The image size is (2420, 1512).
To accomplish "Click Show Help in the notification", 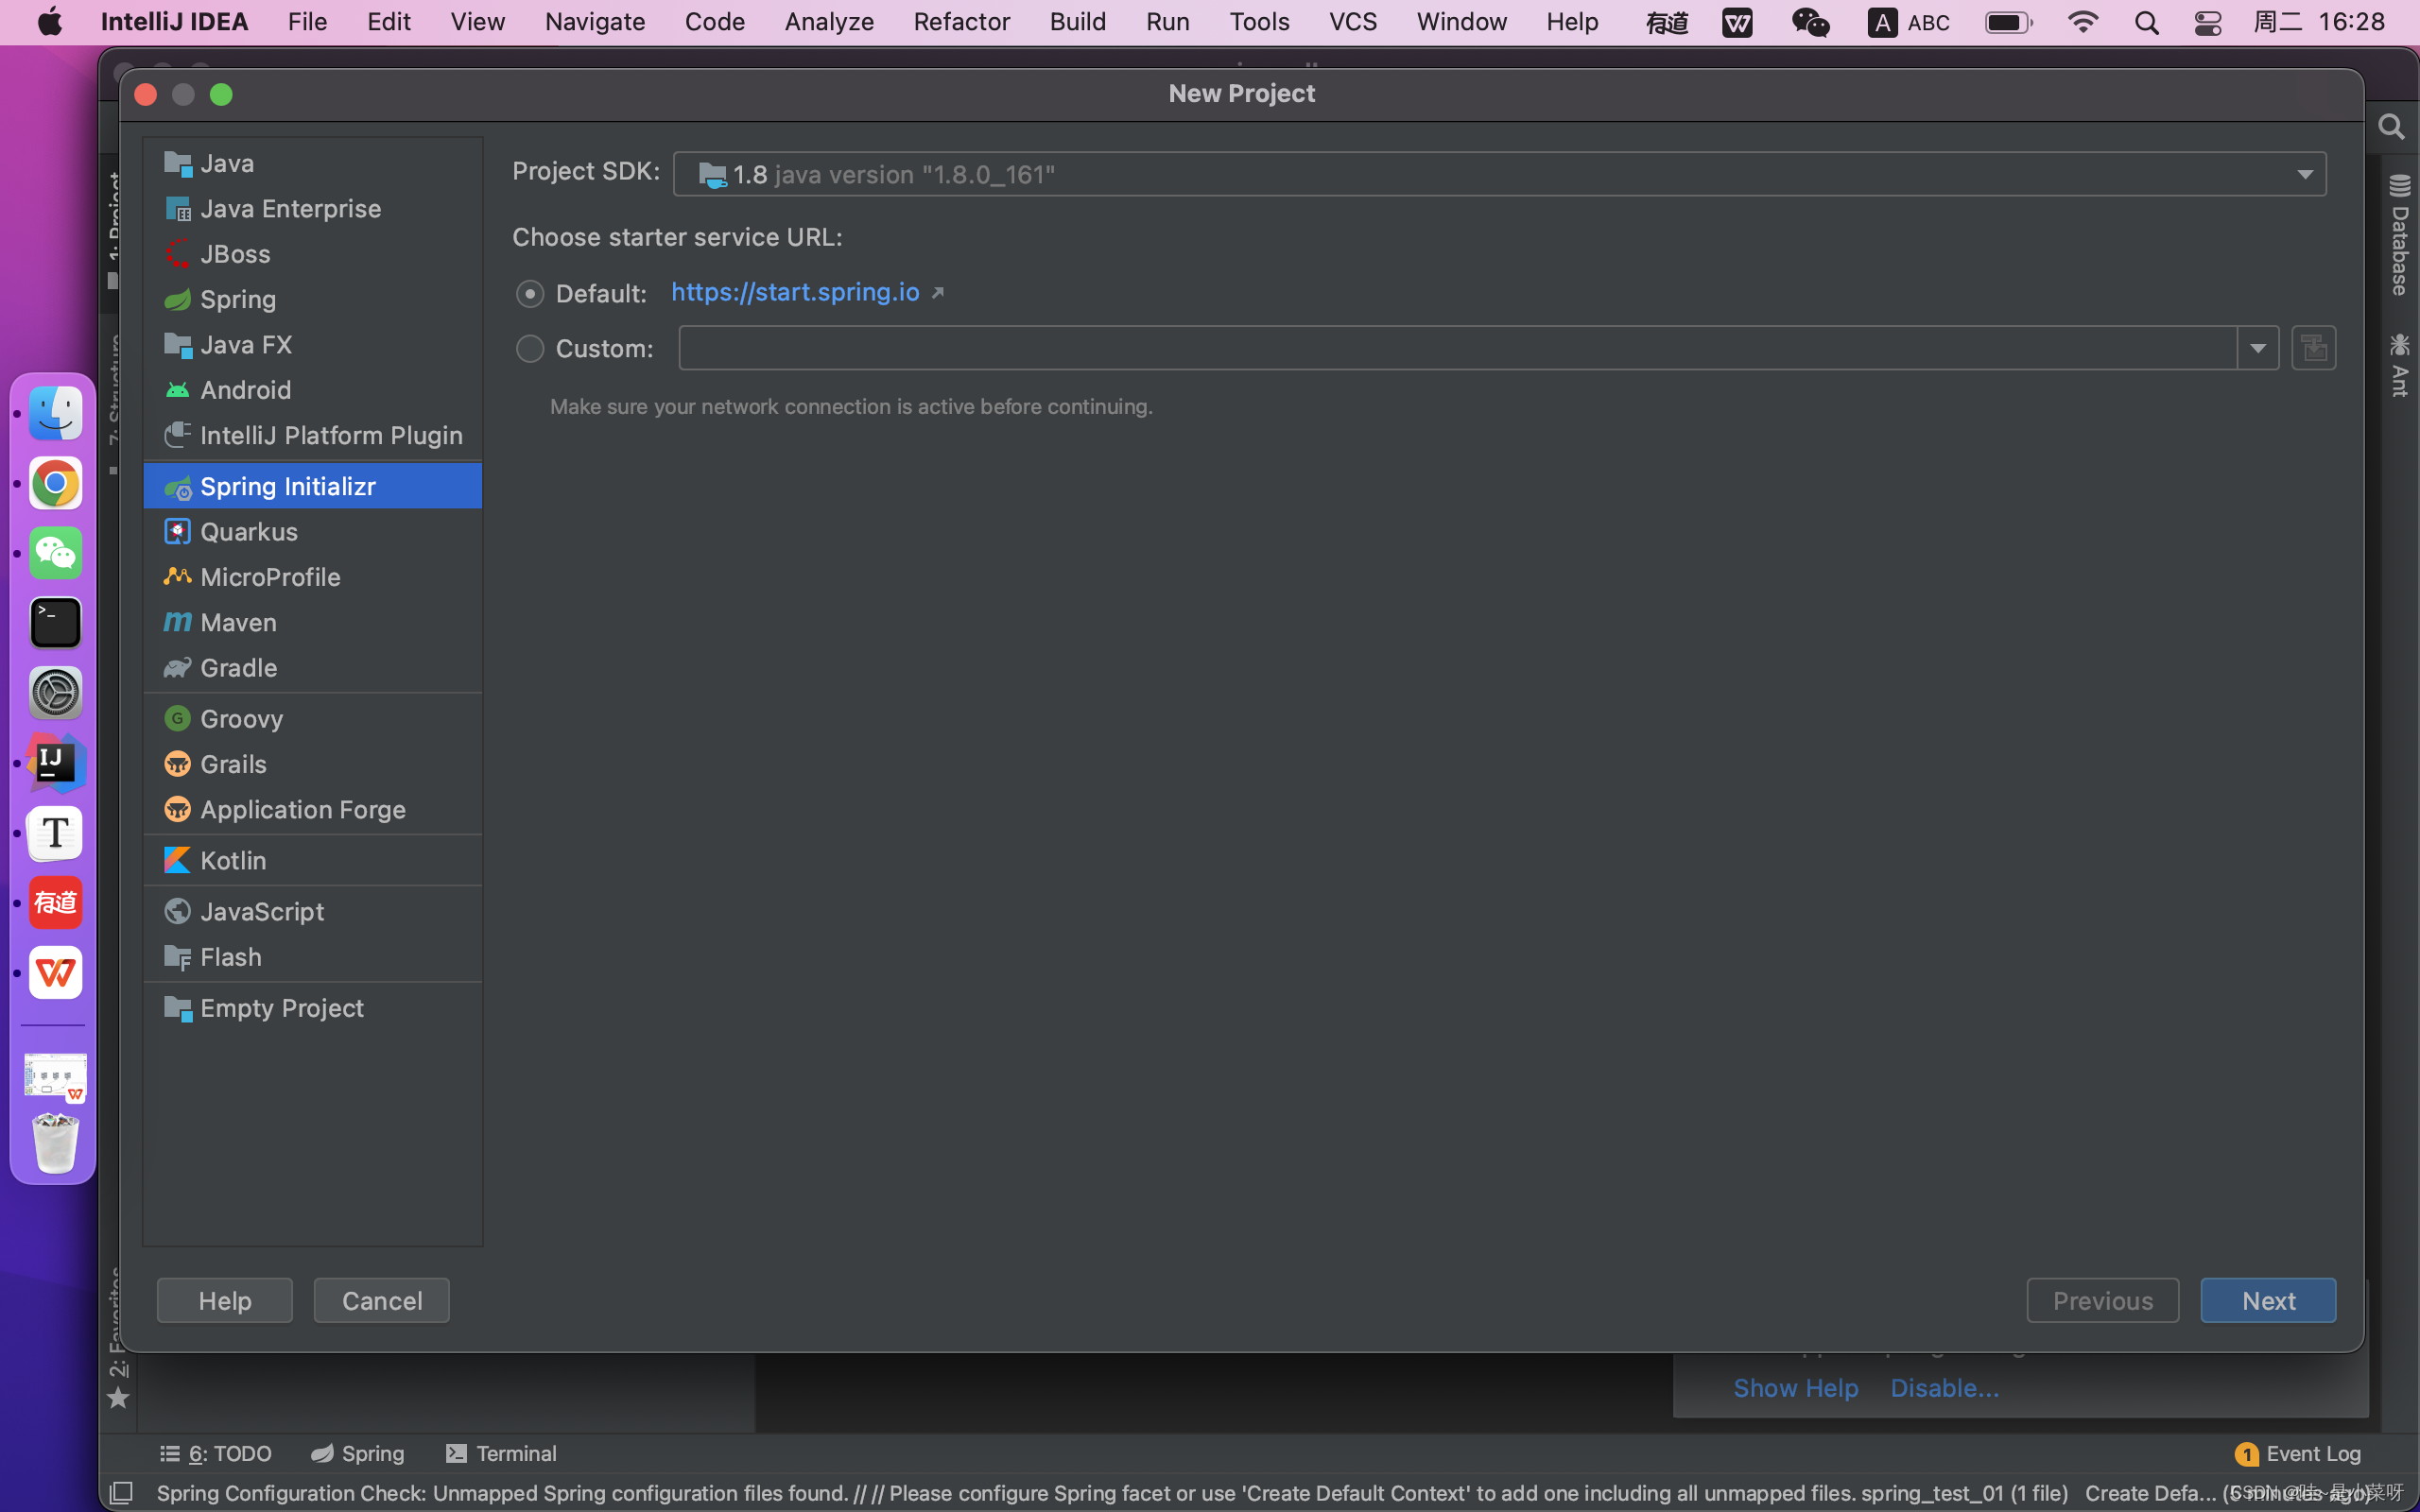I will click(x=1796, y=1387).
